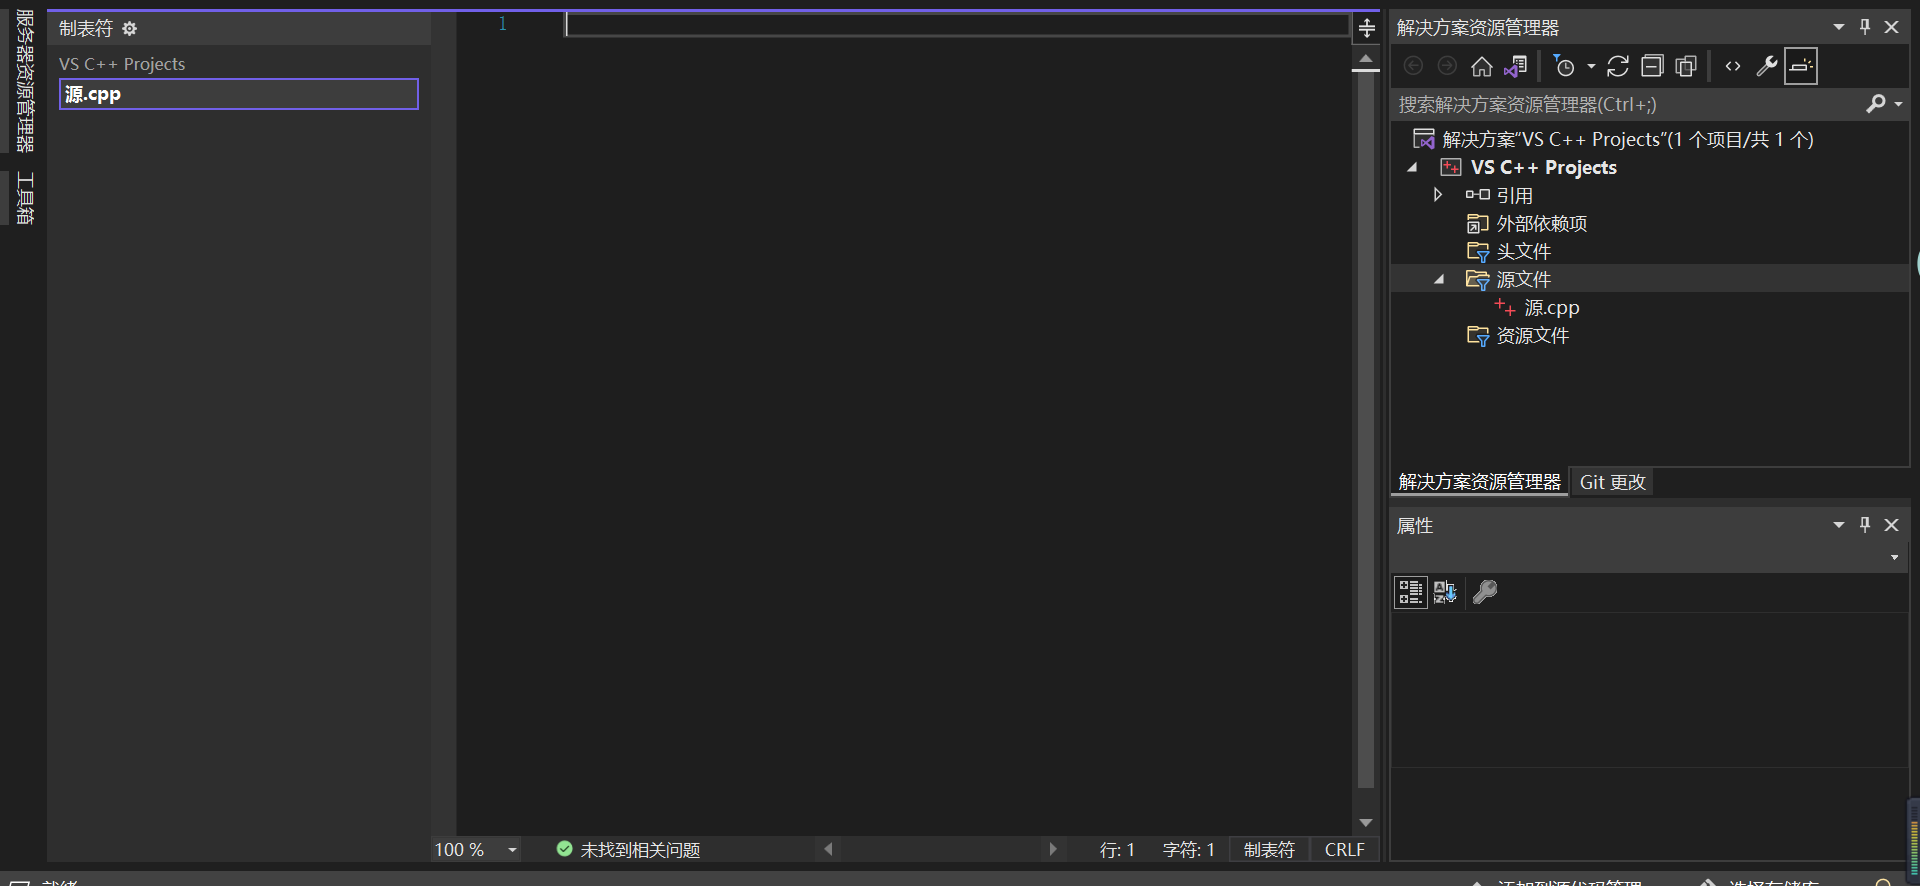Click the 行: 1 line indicator

[1117, 850]
